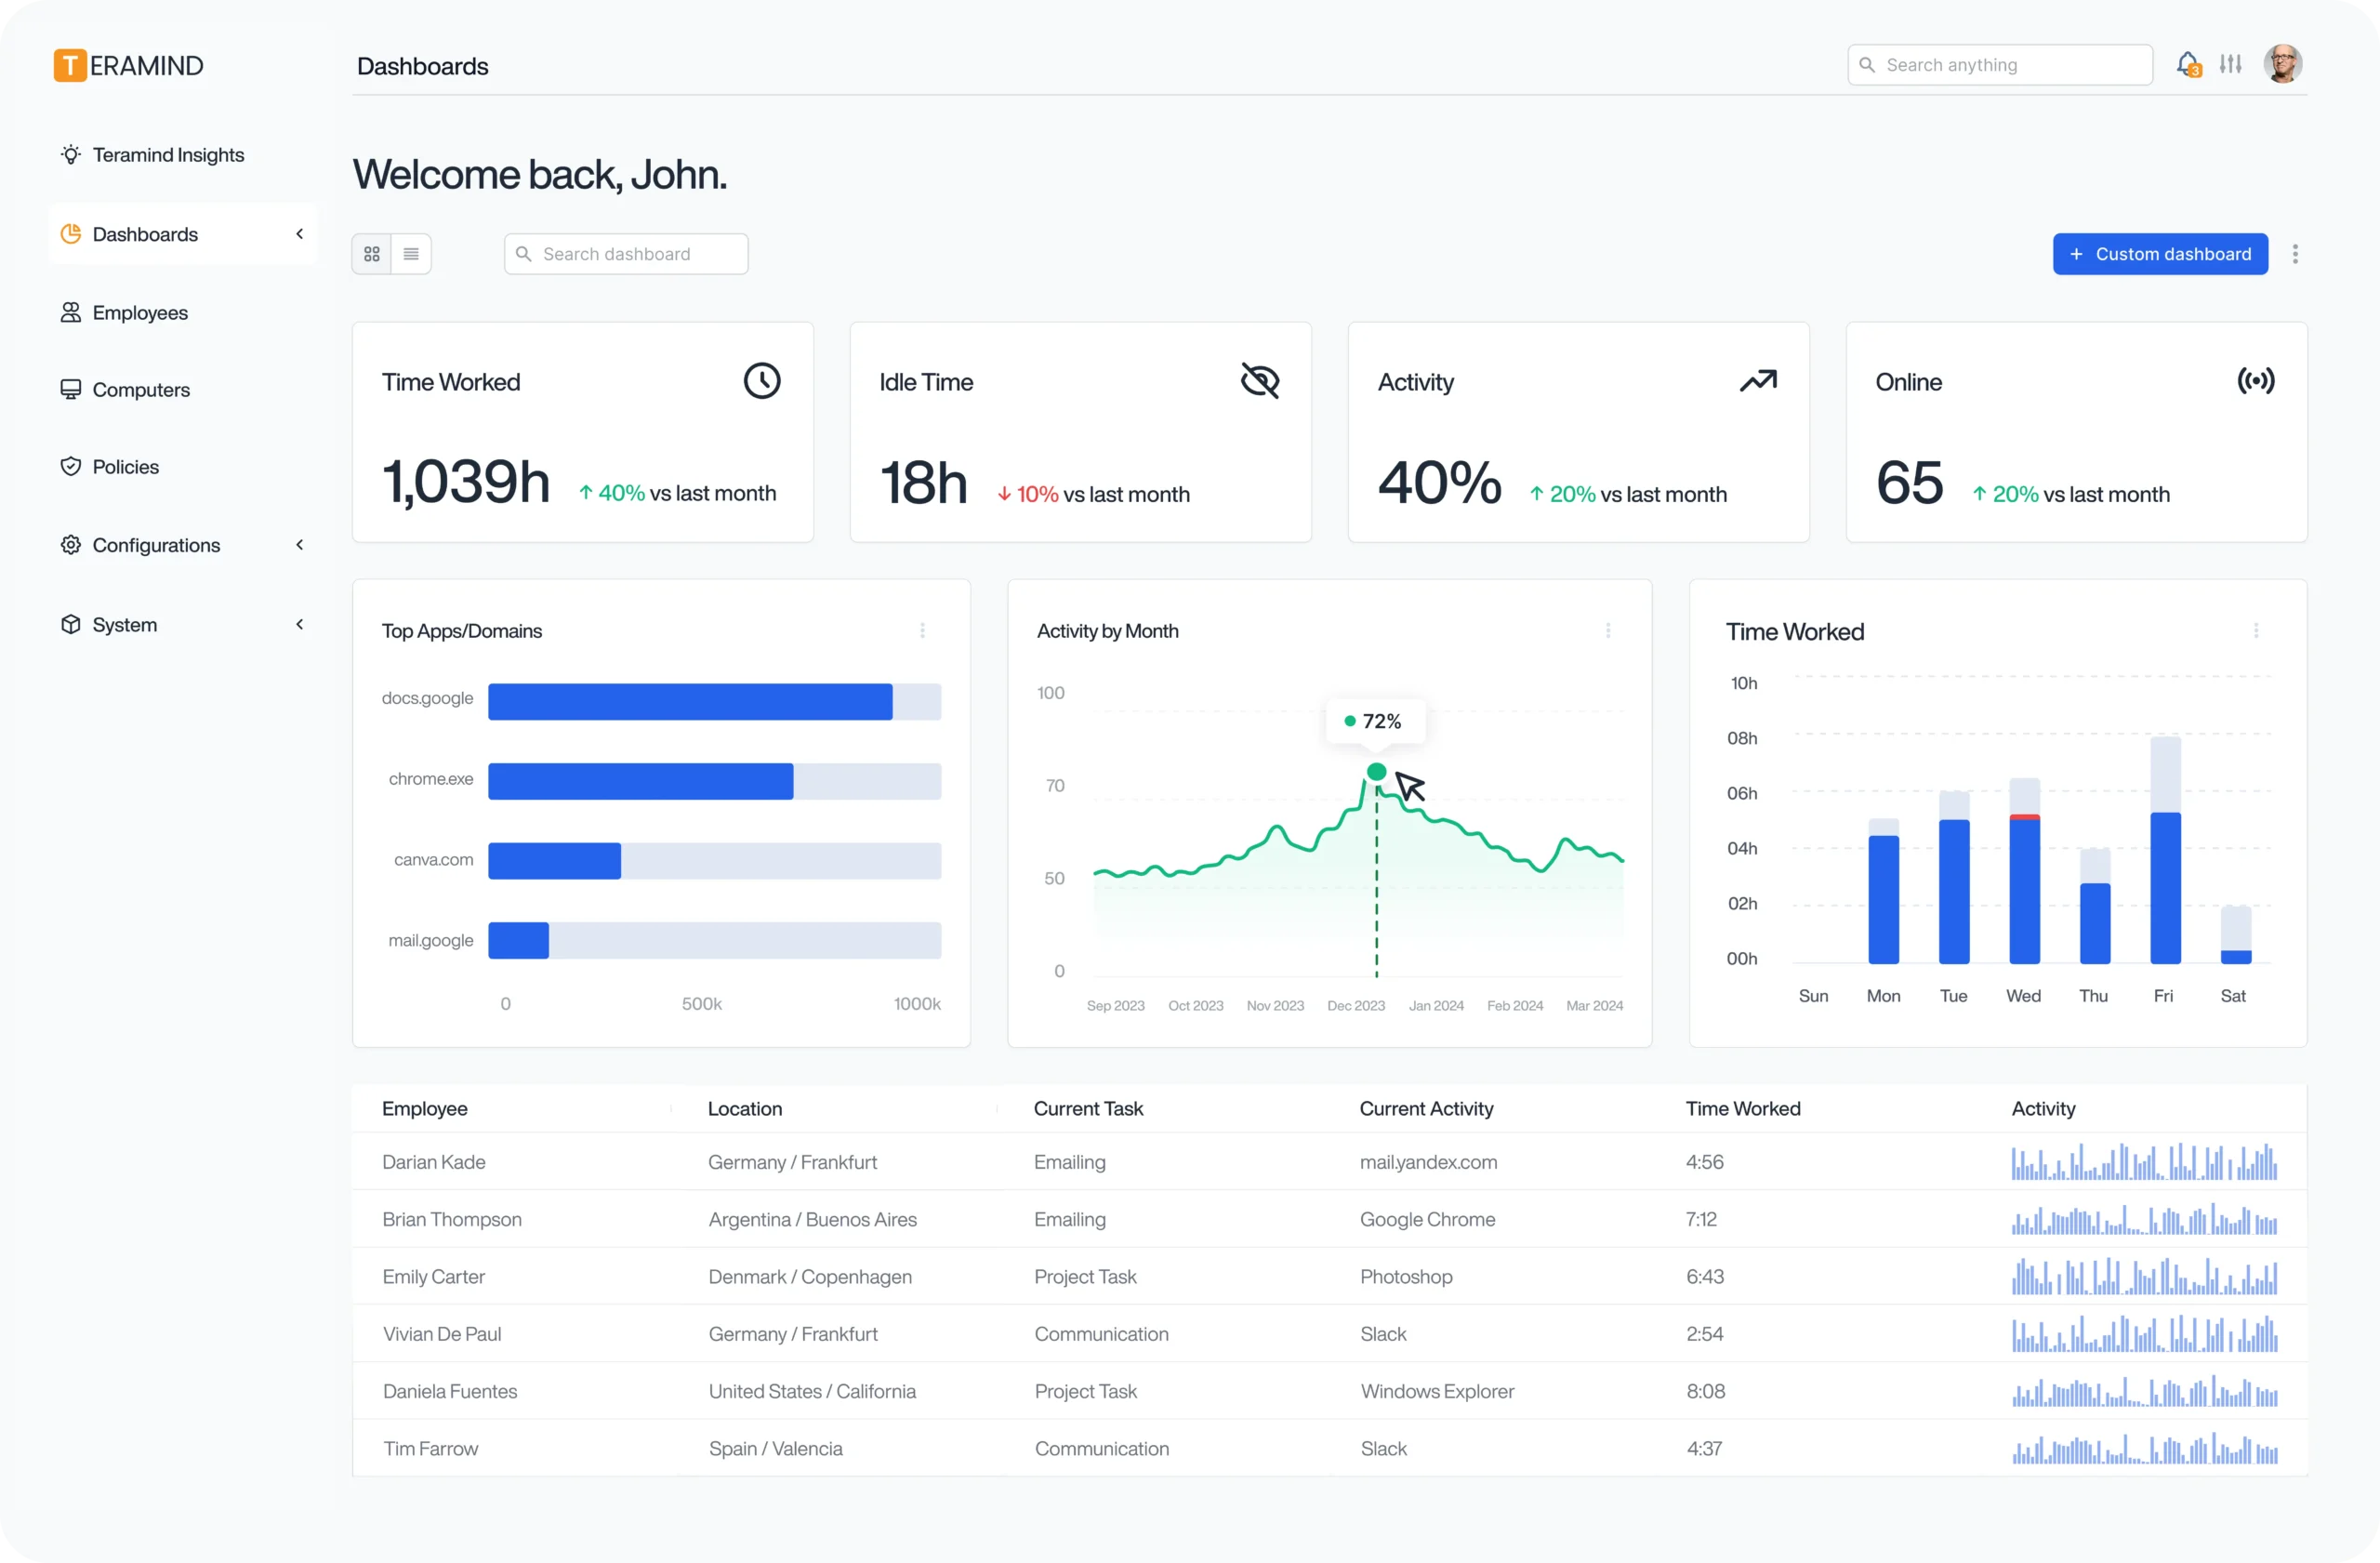
Task: Open the Computers section
Action: [x=141, y=389]
